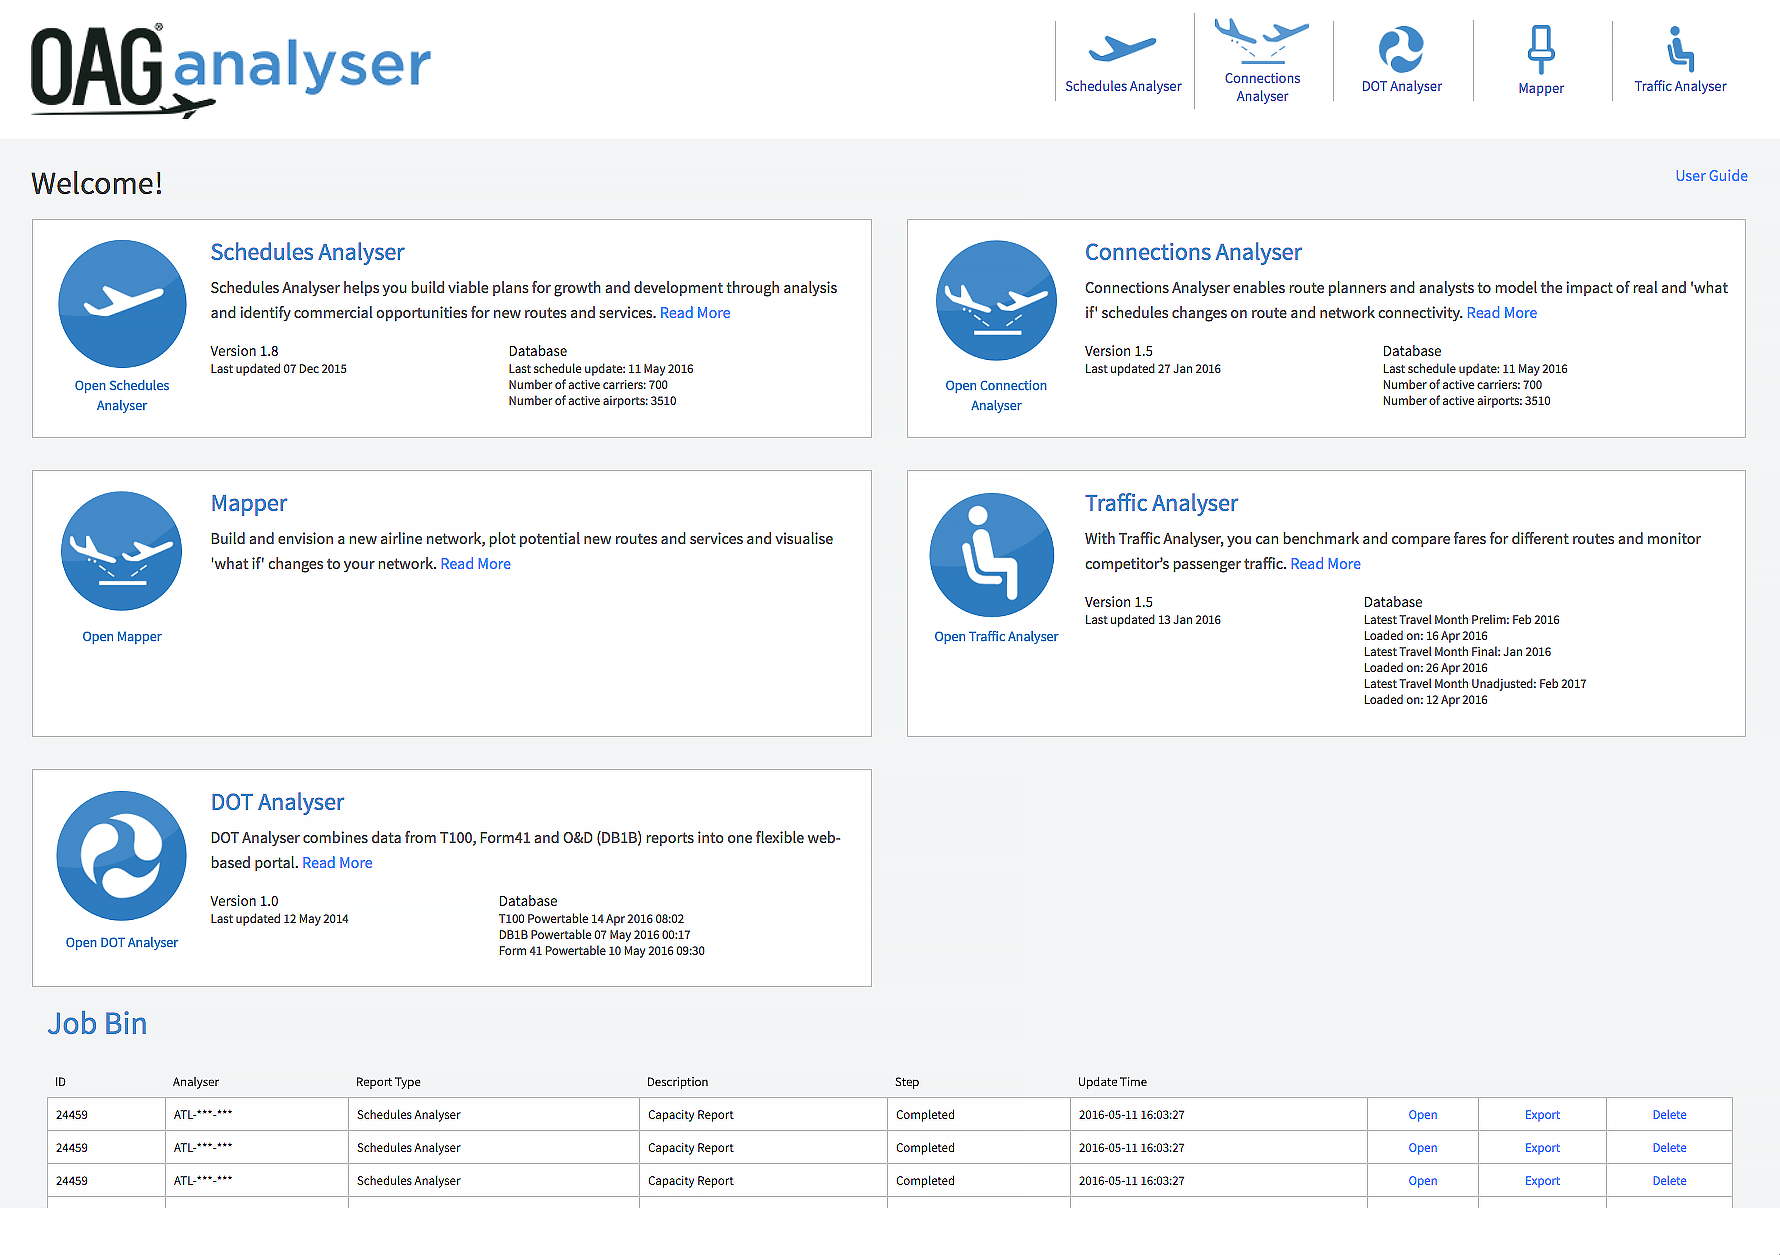This screenshot has width=1780, height=1255.
Task: Click the Mapper card heading
Action: tap(249, 504)
